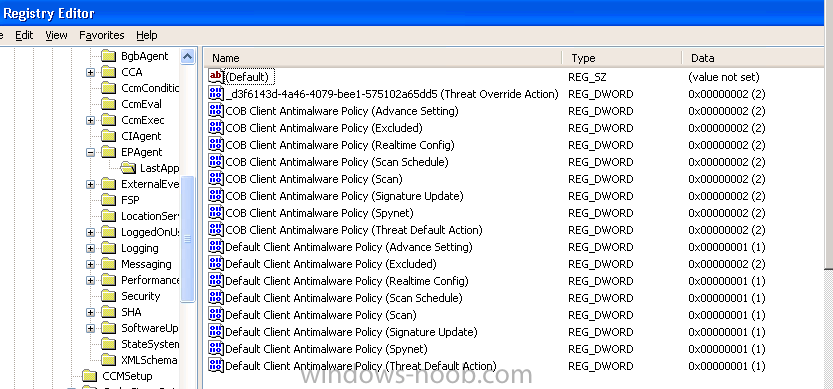
Task: Click DWORD icon for Default policy (Scan)
Action: (216, 315)
